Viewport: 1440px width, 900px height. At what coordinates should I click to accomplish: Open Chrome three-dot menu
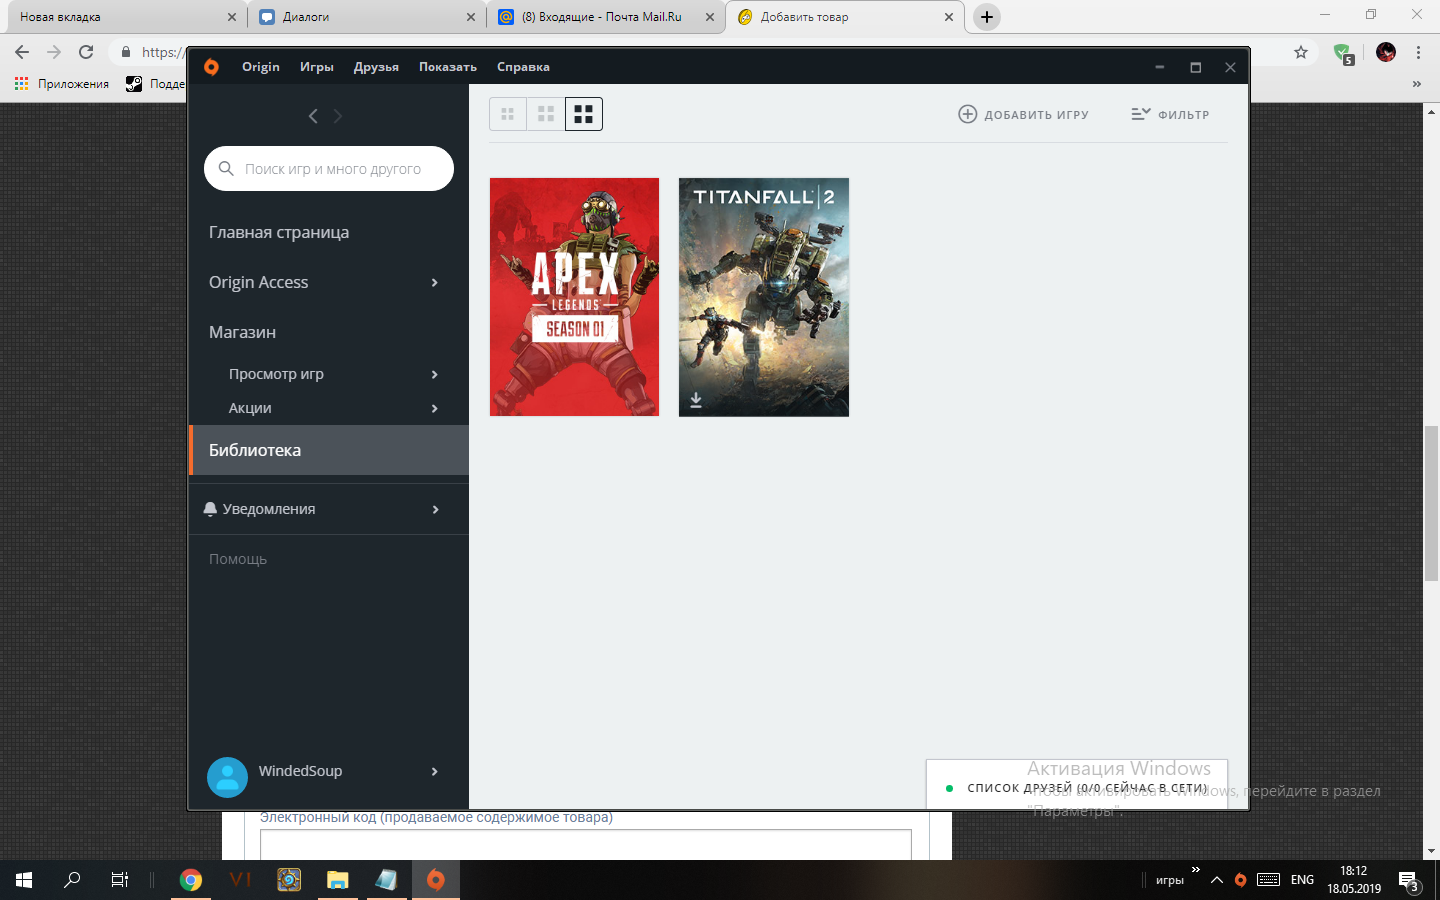[1418, 52]
